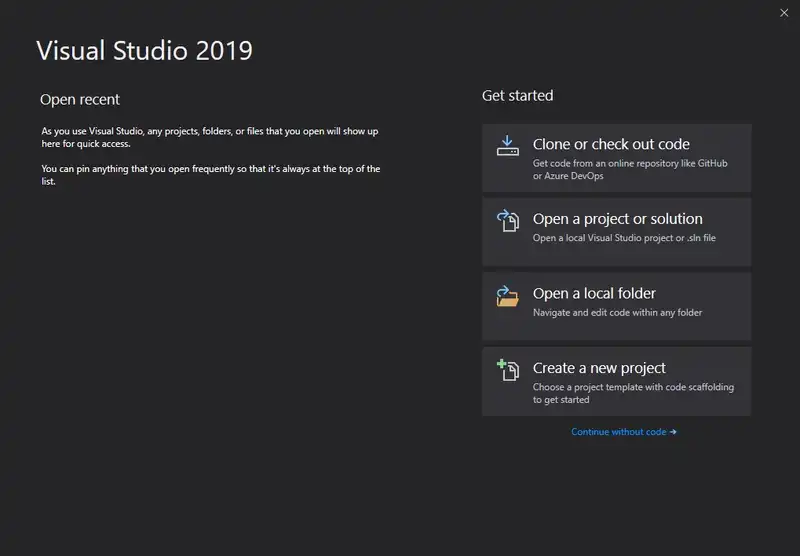Click the Clone or check out code download icon
Viewport: 800px width, 556px height.
click(508, 146)
